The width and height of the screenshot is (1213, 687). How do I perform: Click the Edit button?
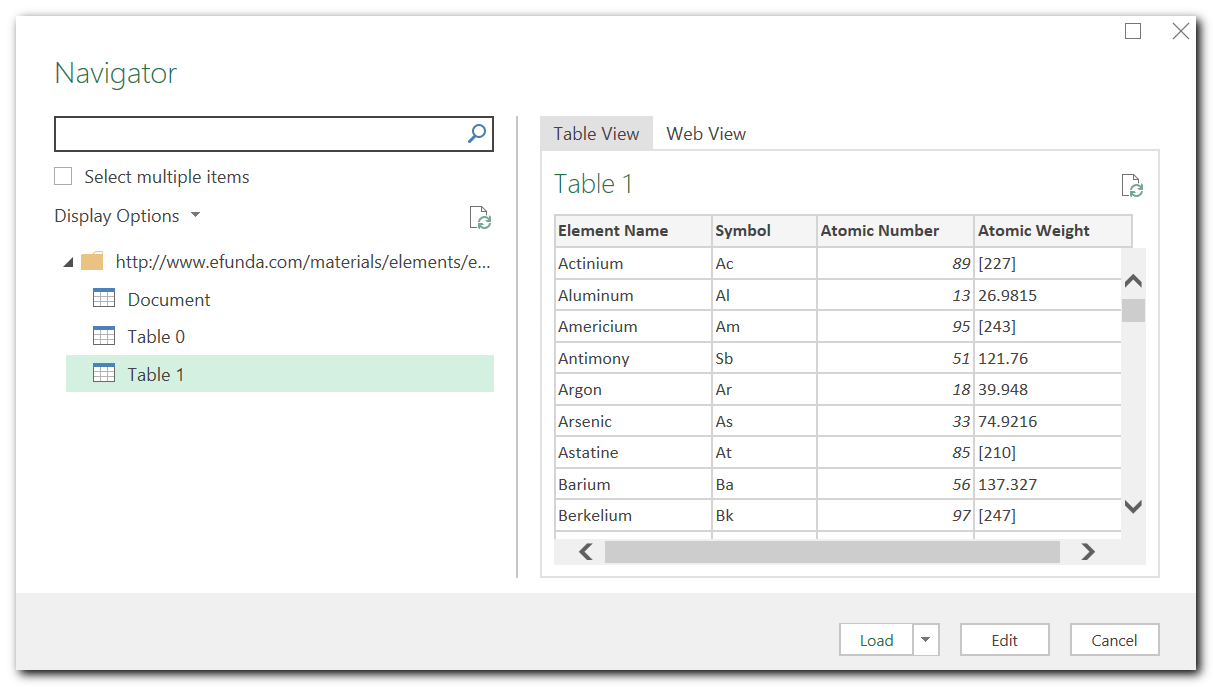pyautogui.click(x=1004, y=639)
